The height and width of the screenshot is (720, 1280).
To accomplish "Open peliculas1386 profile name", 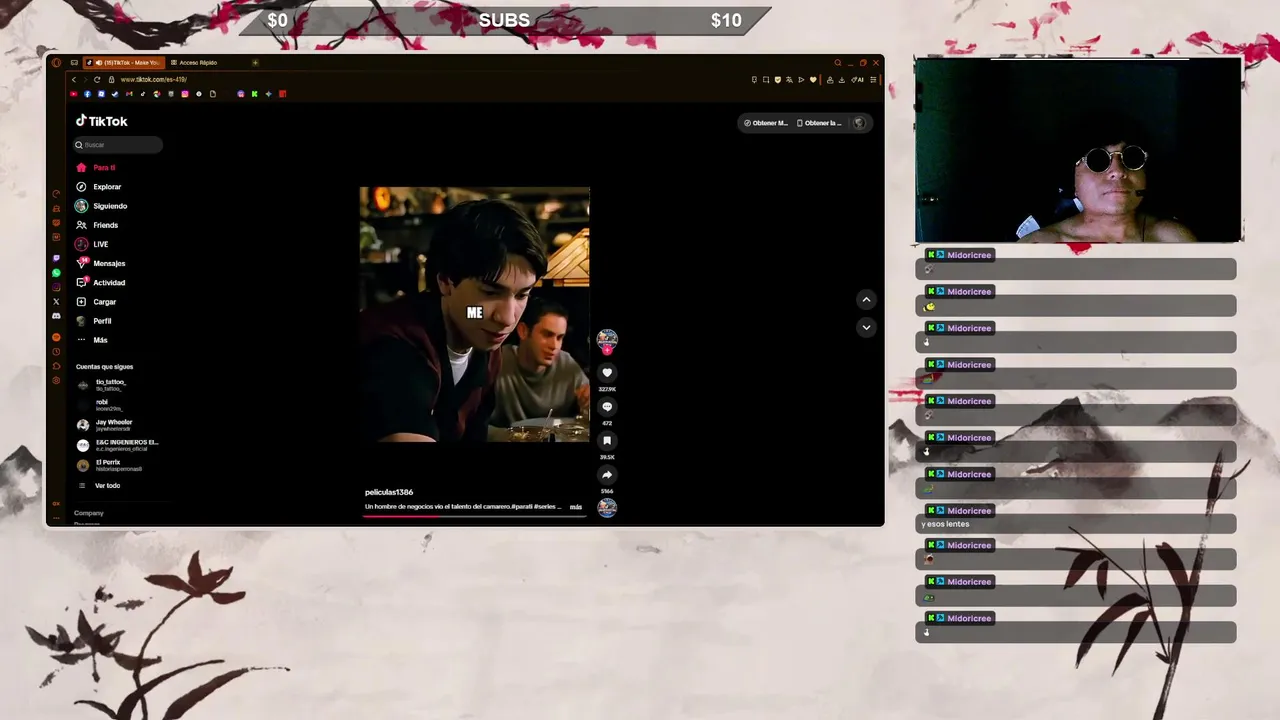I will 389,492.
